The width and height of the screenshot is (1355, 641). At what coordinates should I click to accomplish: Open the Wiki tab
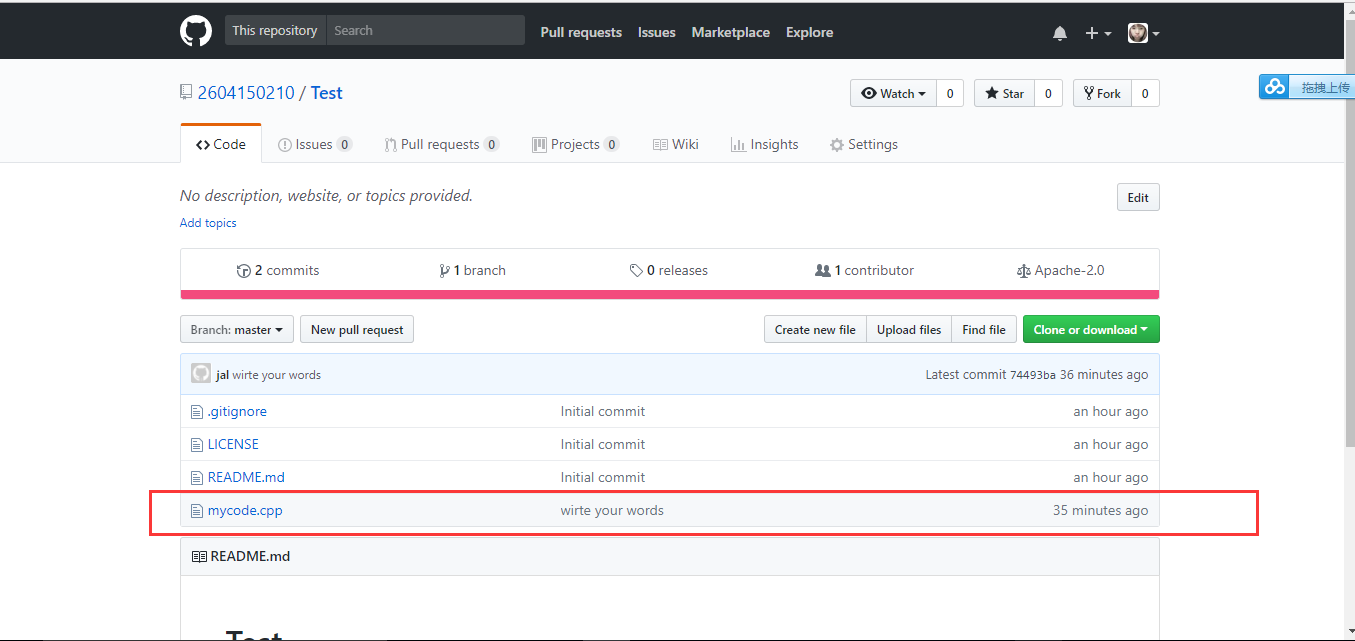click(676, 144)
